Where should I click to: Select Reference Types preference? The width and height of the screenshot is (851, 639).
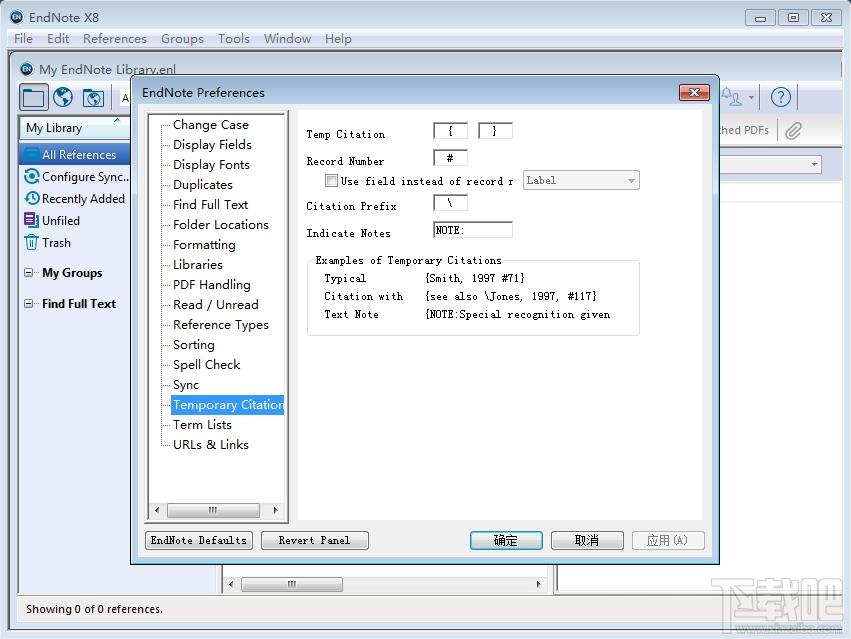point(220,325)
